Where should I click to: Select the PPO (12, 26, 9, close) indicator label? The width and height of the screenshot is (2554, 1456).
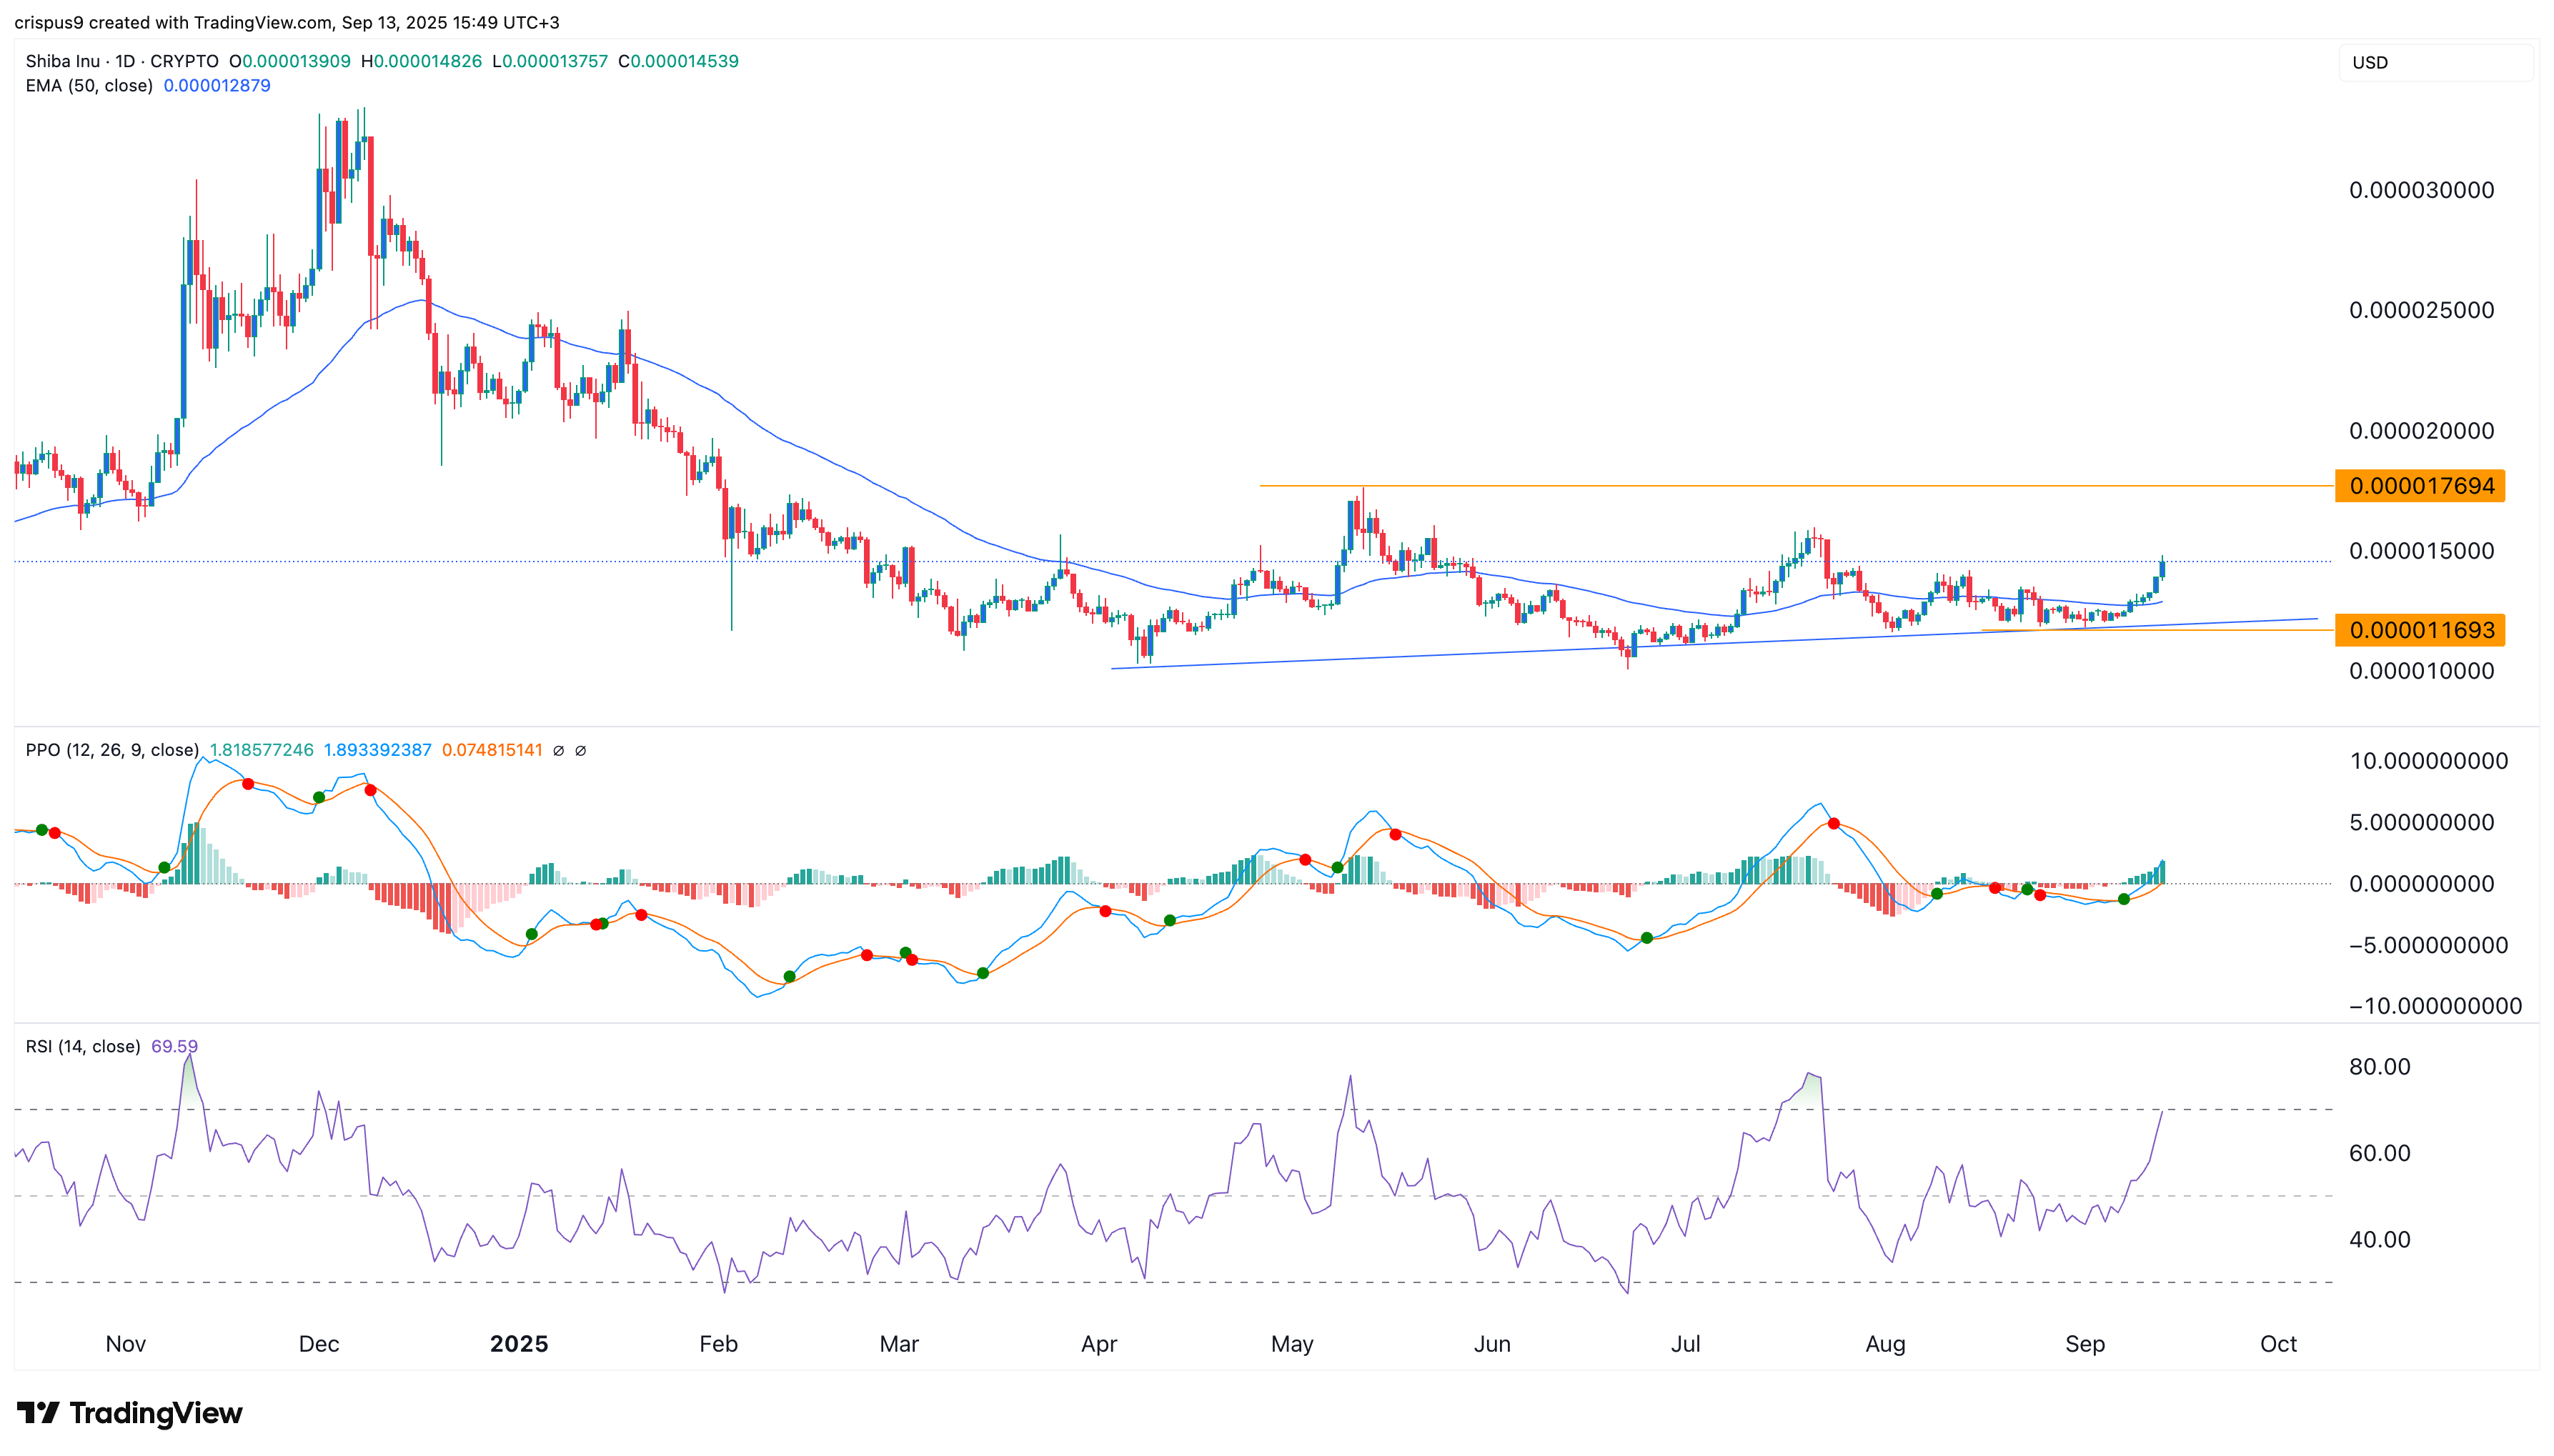(x=112, y=750)
